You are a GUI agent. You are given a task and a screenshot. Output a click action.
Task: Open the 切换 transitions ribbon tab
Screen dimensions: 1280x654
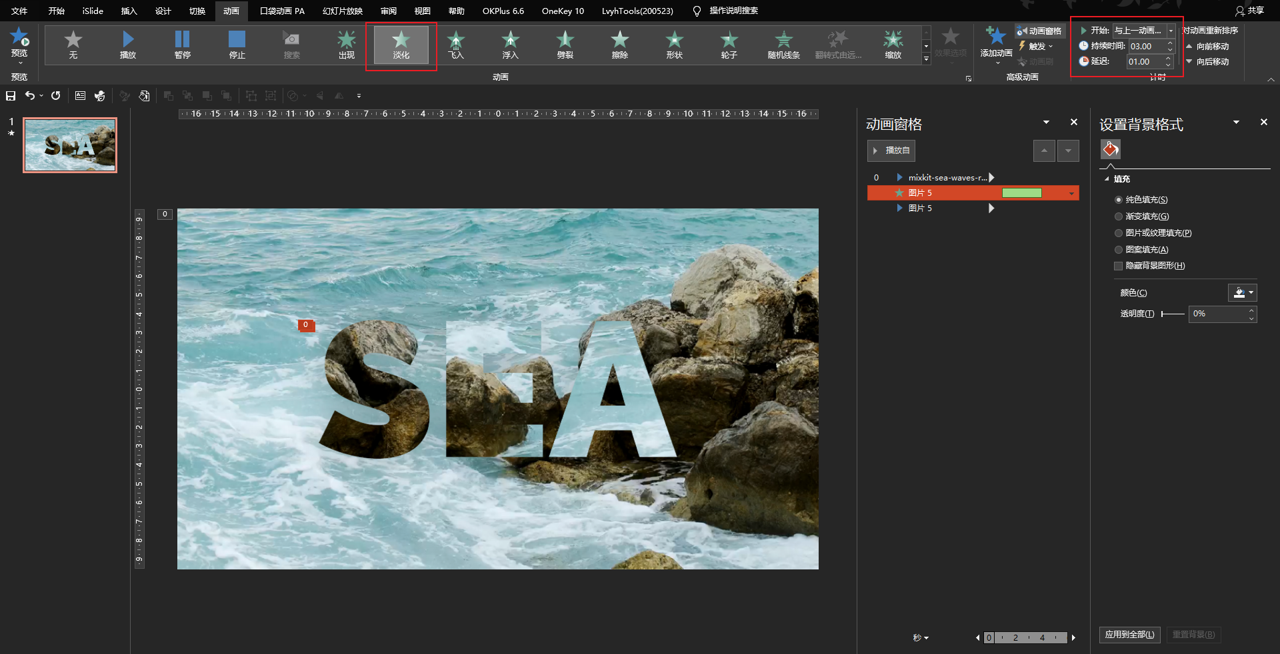[197, 11]
